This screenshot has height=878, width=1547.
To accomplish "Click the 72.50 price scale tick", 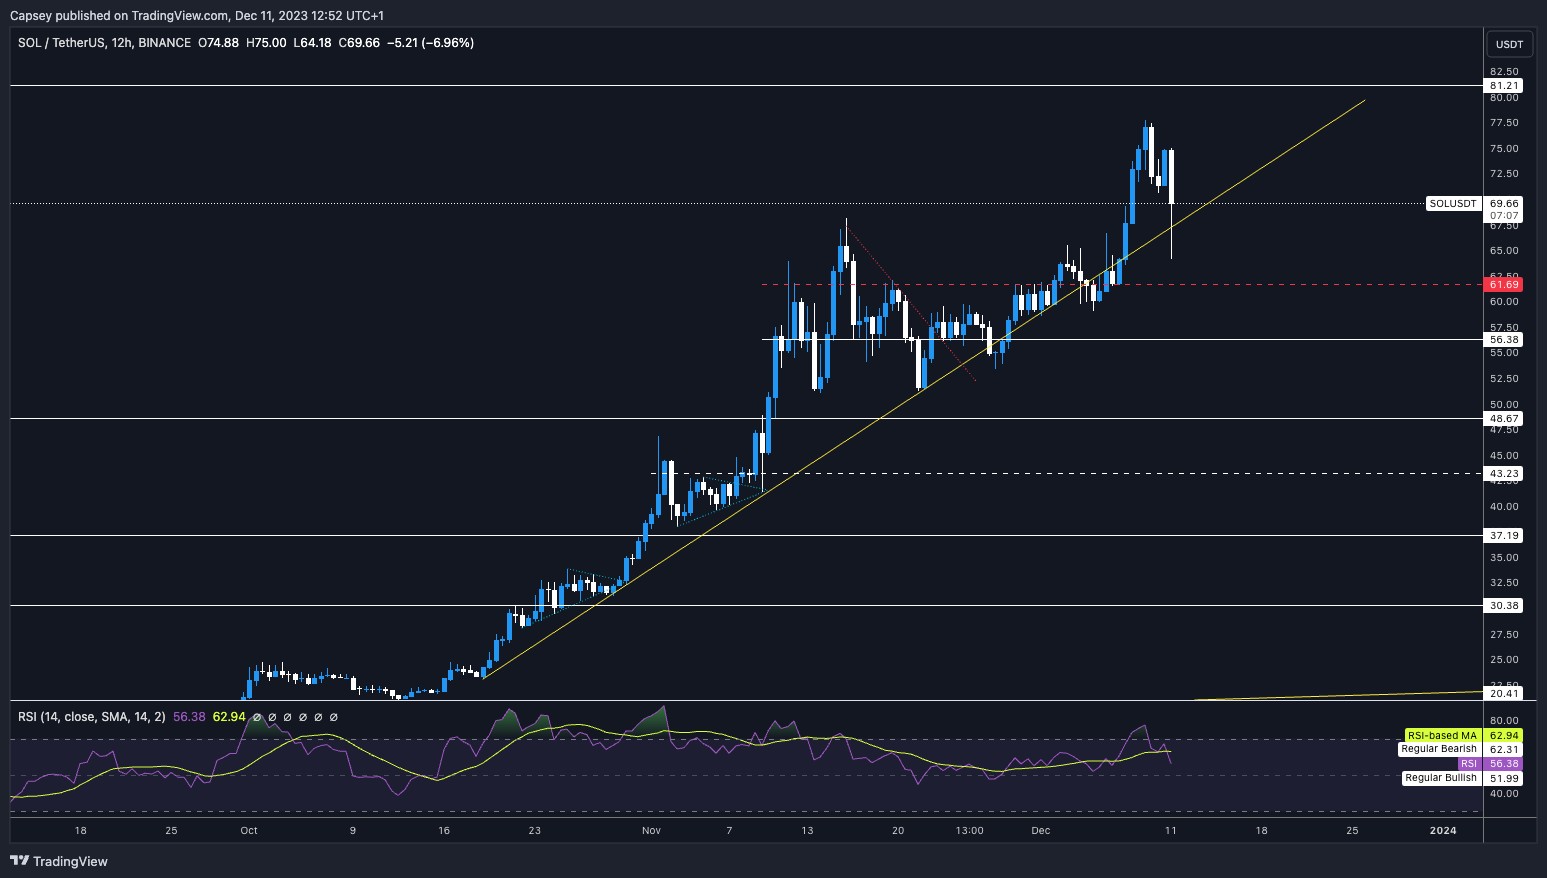I will 1504,174.
